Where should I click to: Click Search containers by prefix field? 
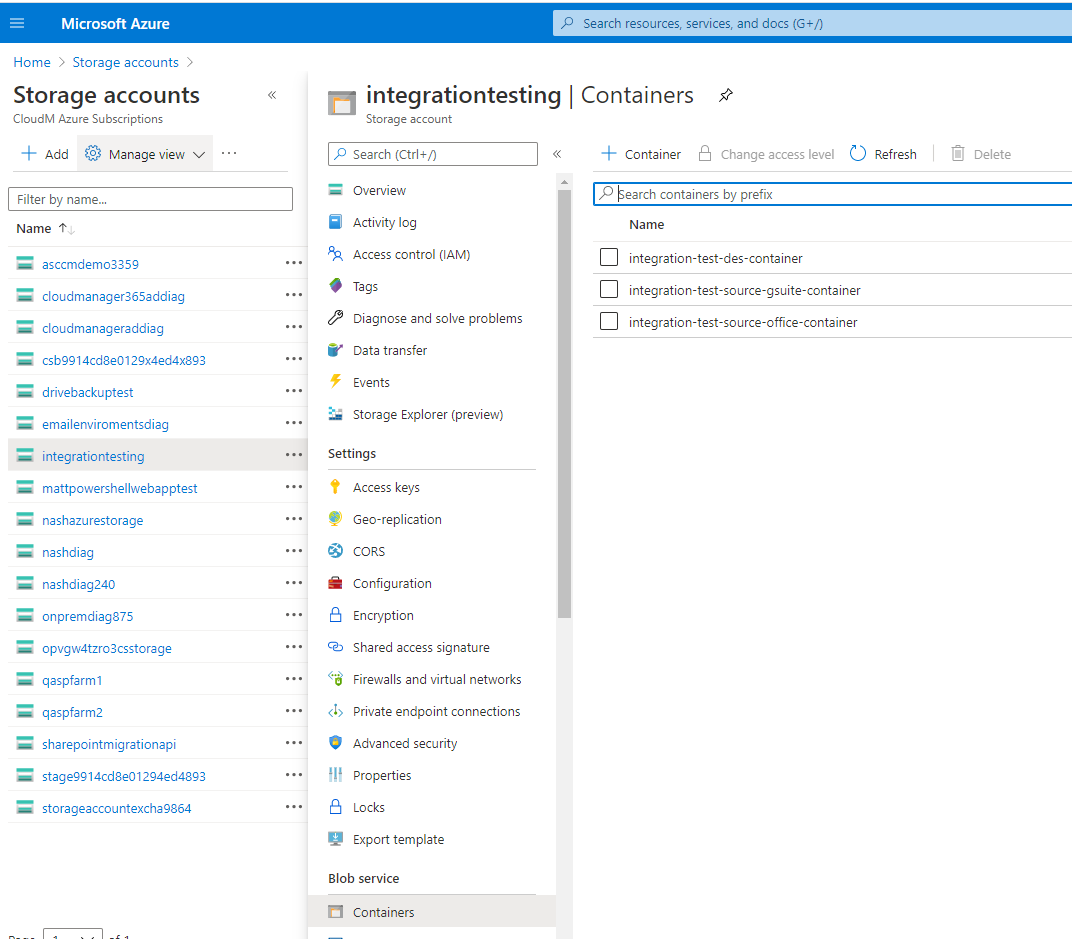point(832,194)
